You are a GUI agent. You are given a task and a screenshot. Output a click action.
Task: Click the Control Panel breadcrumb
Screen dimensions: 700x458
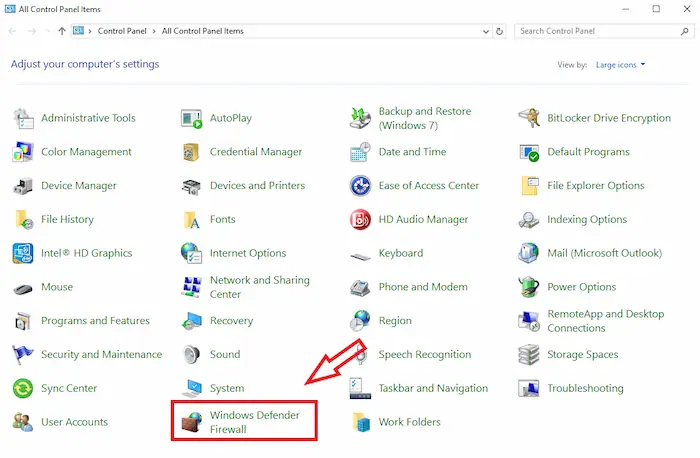point(122,31)
